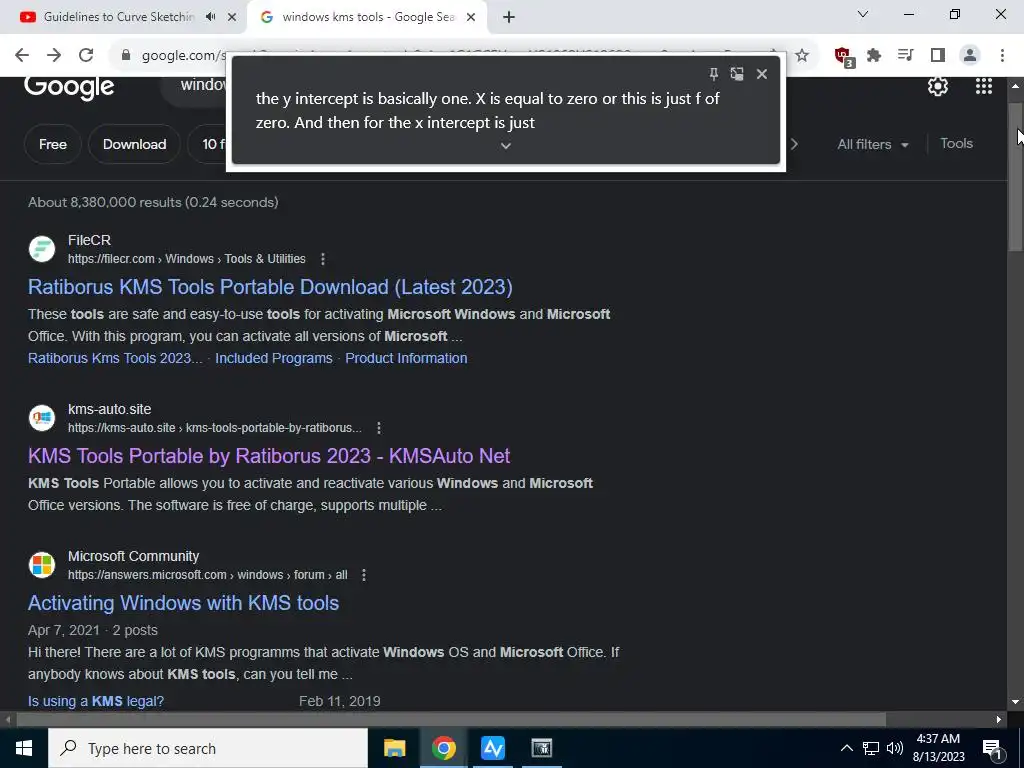Open the tab search dropdown arrow
The height and width of the screenshot is (768, 1024).
(862, 14)
